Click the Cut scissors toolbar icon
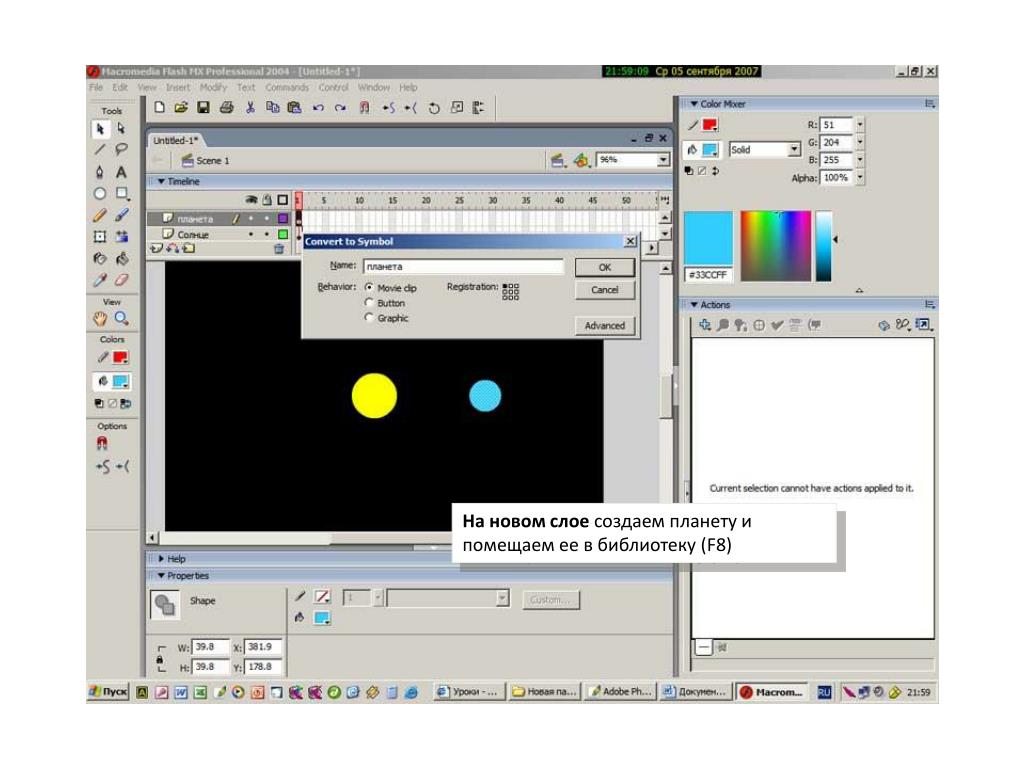 tap(250, 108)
